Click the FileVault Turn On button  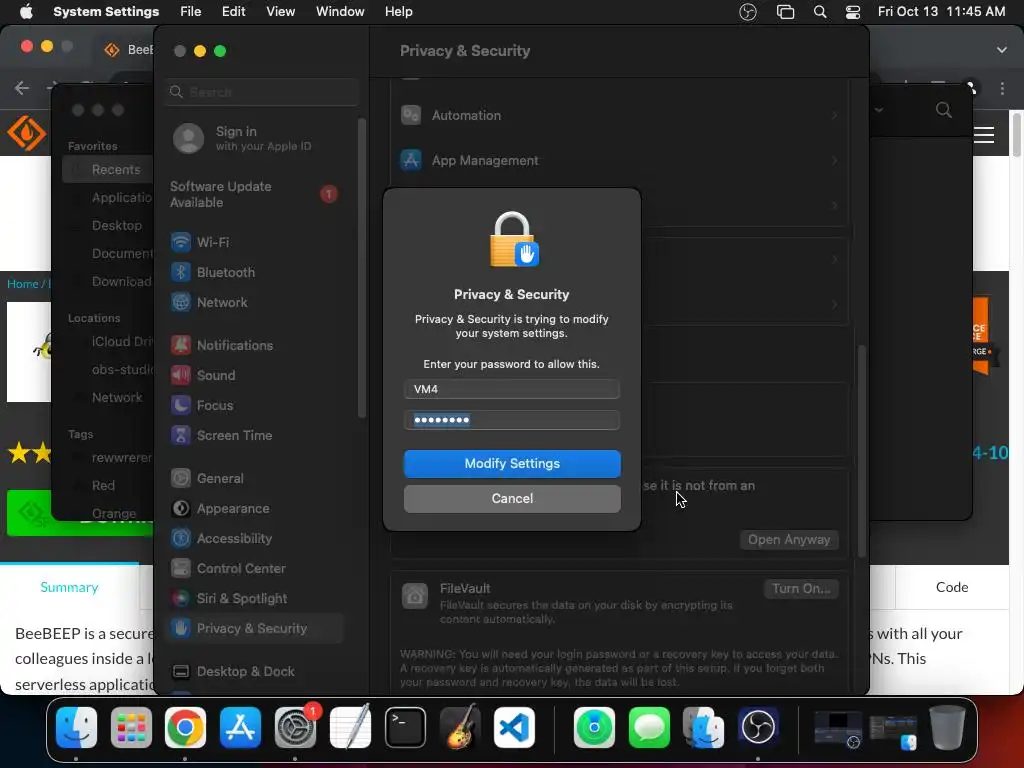(801, 589)
